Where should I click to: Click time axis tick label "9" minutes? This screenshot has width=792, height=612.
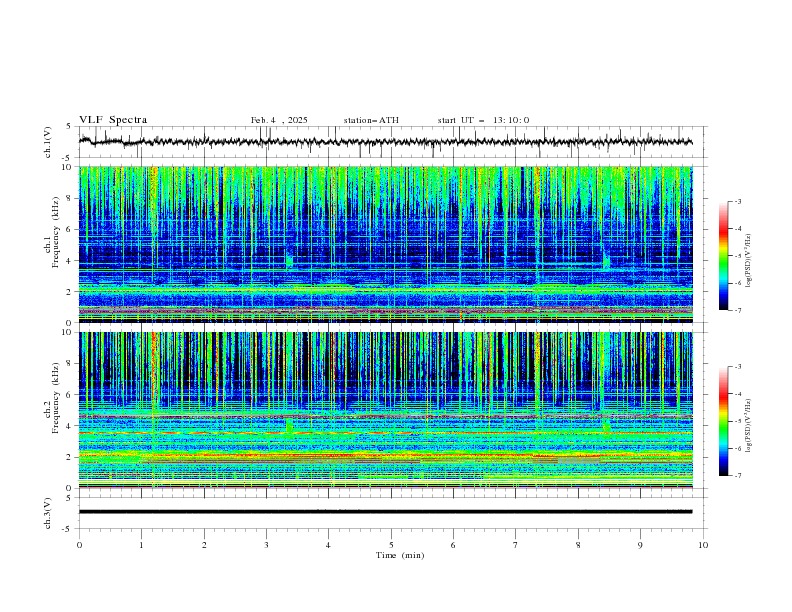tap(640, 545)
